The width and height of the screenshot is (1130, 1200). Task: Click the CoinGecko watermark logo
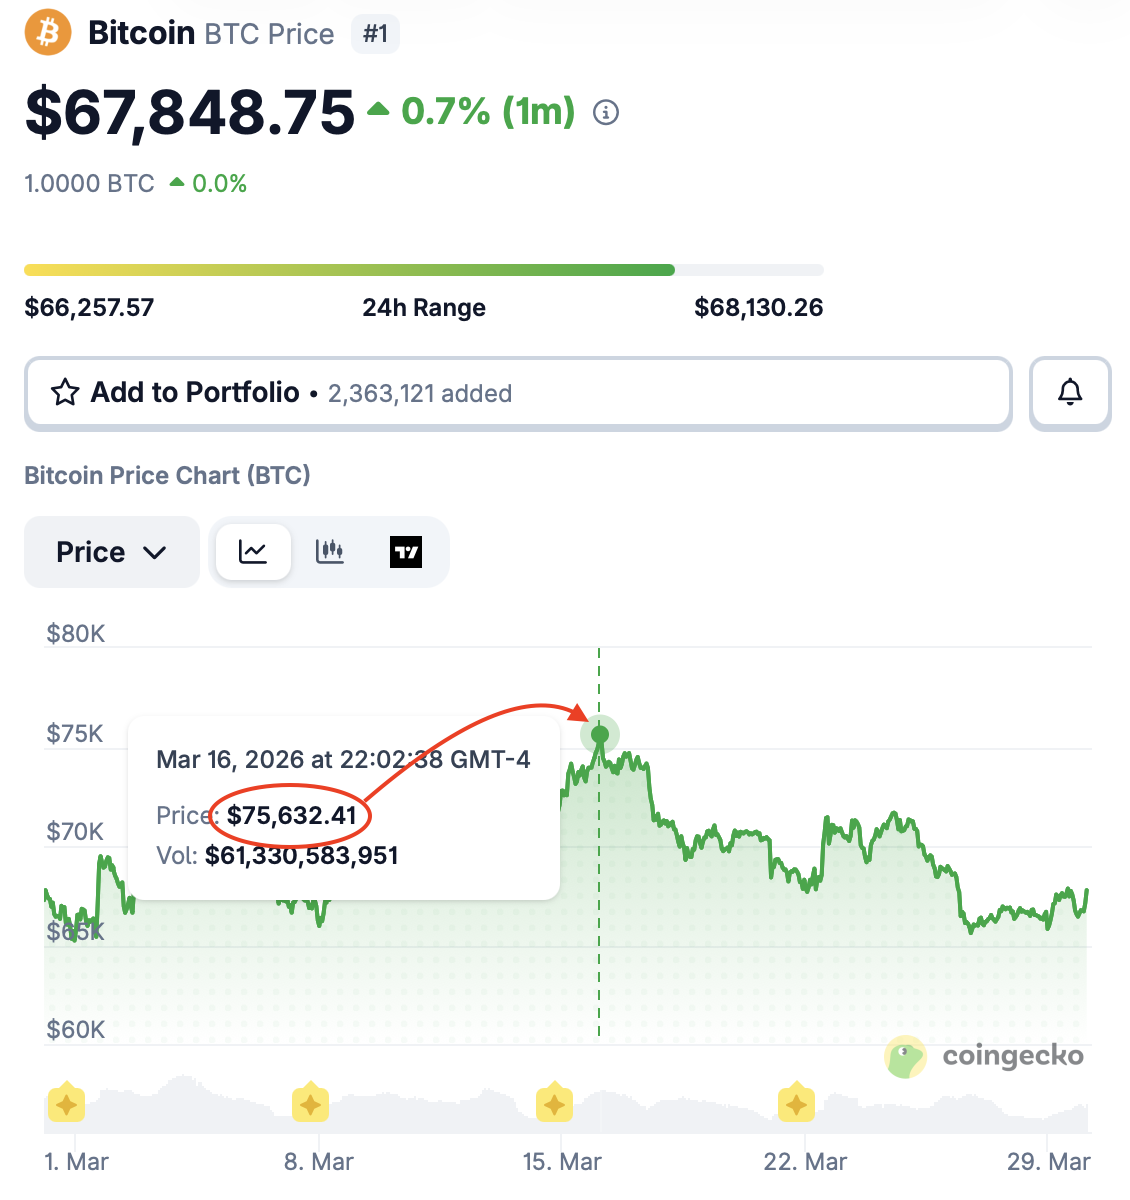(985, 1056)
